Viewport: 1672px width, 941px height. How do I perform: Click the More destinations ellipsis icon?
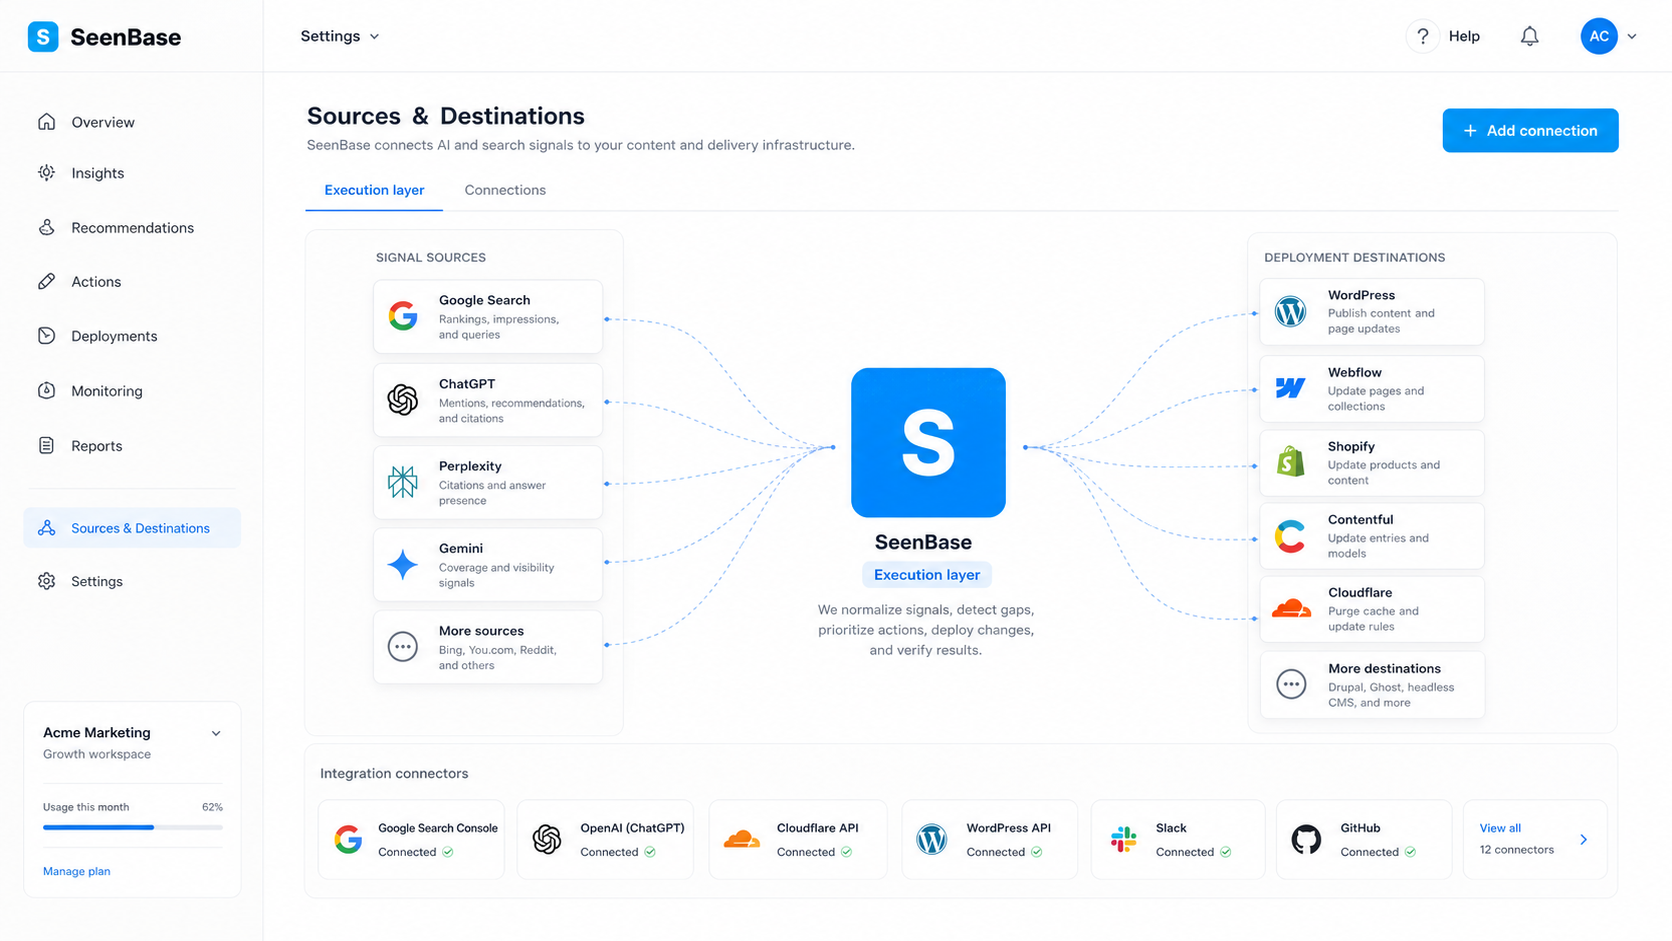click(1291, 684)
